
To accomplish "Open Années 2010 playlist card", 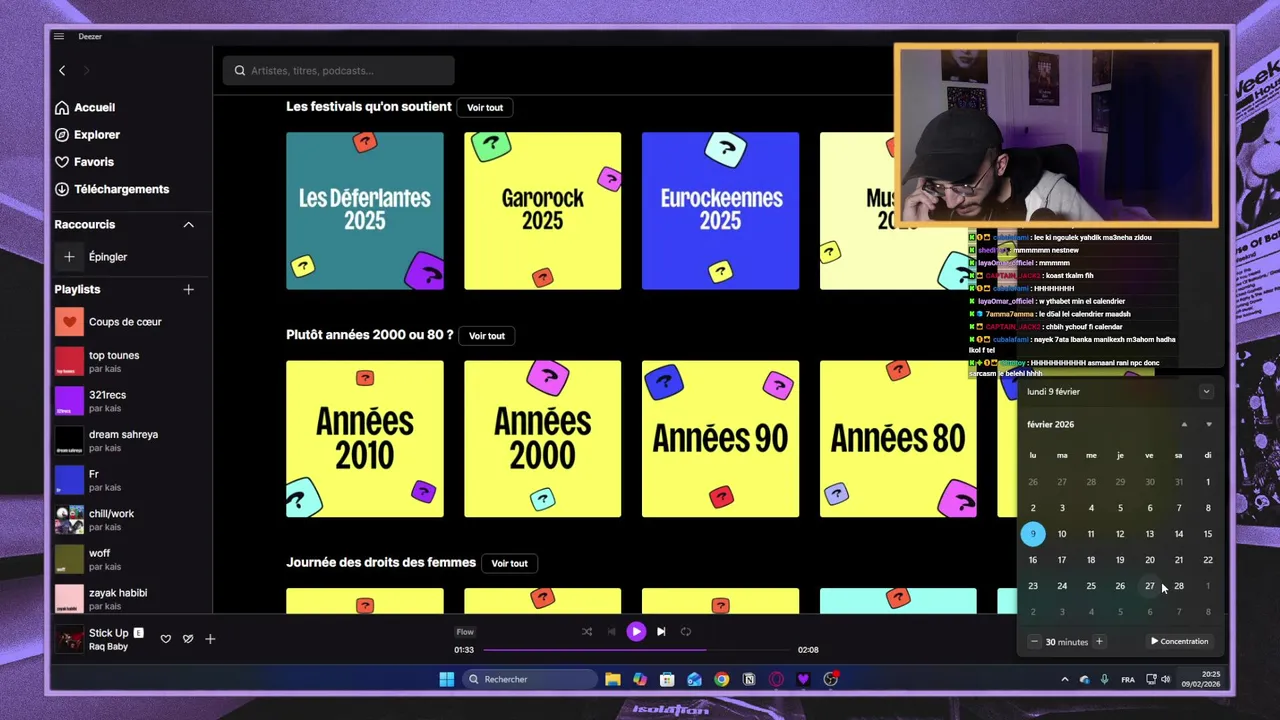I will [365, 439].
